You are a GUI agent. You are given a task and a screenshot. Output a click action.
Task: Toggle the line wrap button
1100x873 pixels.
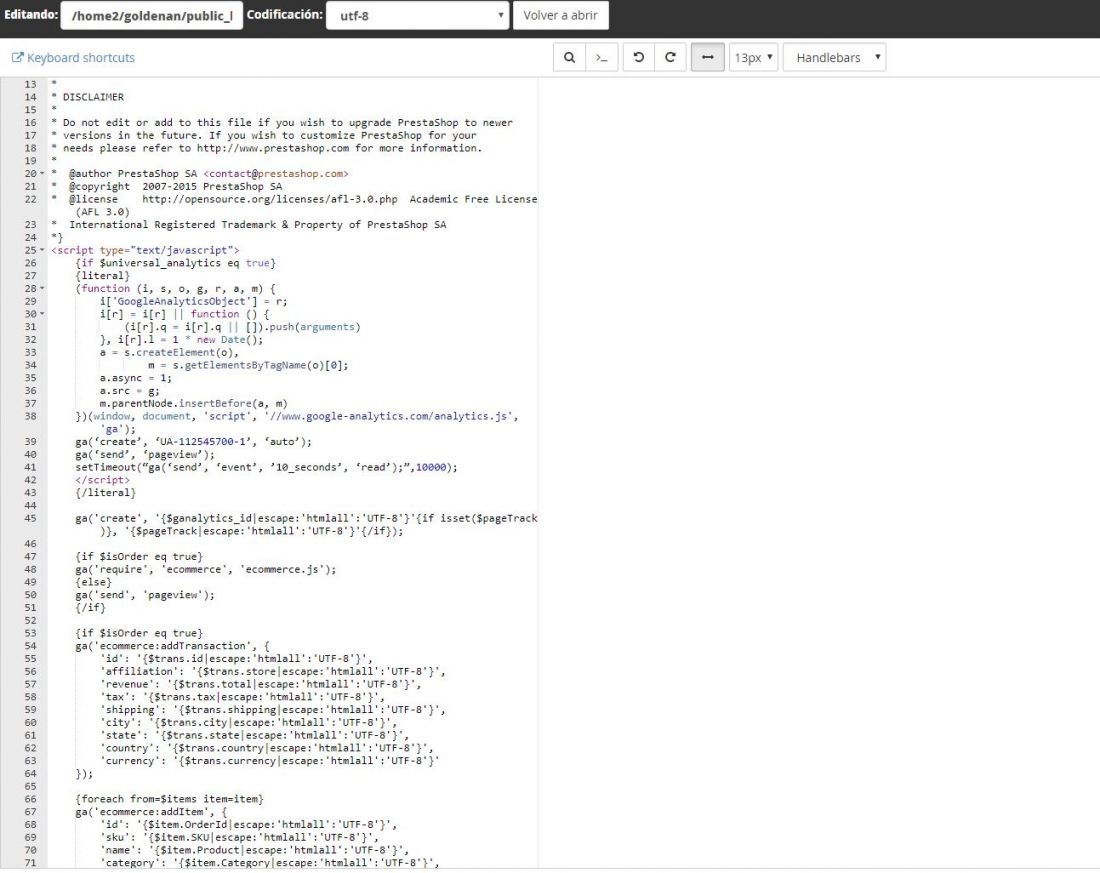(707, 58)
